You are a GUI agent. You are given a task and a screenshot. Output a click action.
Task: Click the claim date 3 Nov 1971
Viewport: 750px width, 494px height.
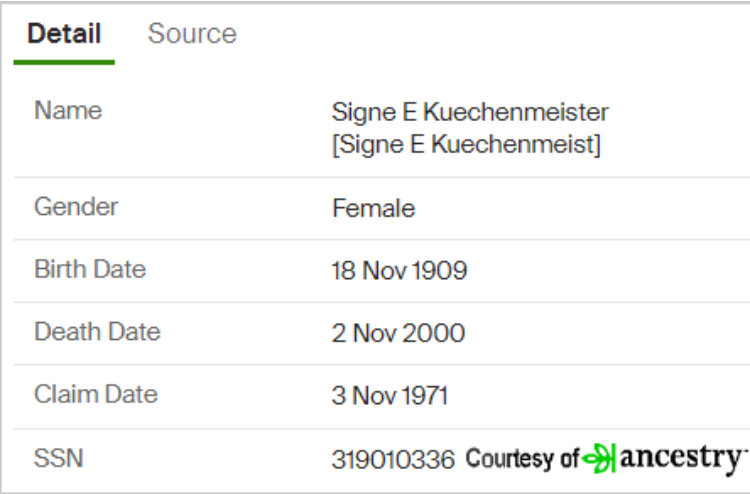[x=390, y=395]
